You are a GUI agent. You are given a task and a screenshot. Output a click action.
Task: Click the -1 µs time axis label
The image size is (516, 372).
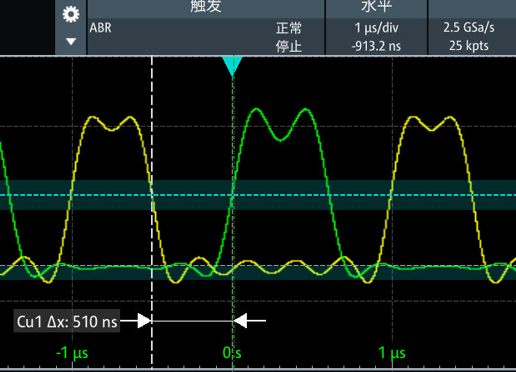72,353
